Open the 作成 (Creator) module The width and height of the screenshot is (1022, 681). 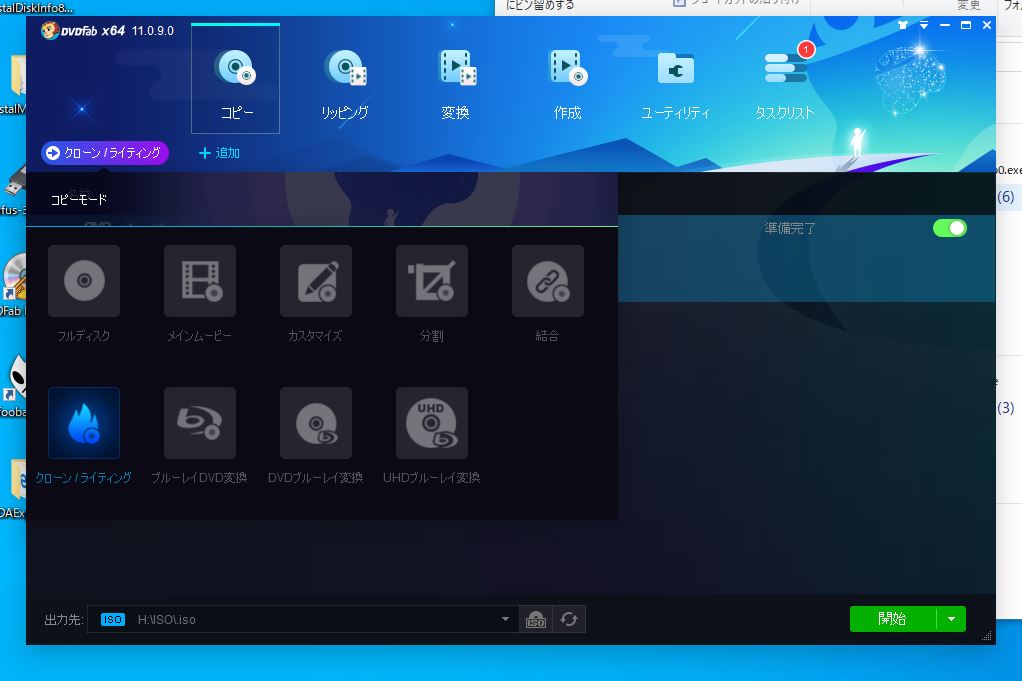click(567, 84)
